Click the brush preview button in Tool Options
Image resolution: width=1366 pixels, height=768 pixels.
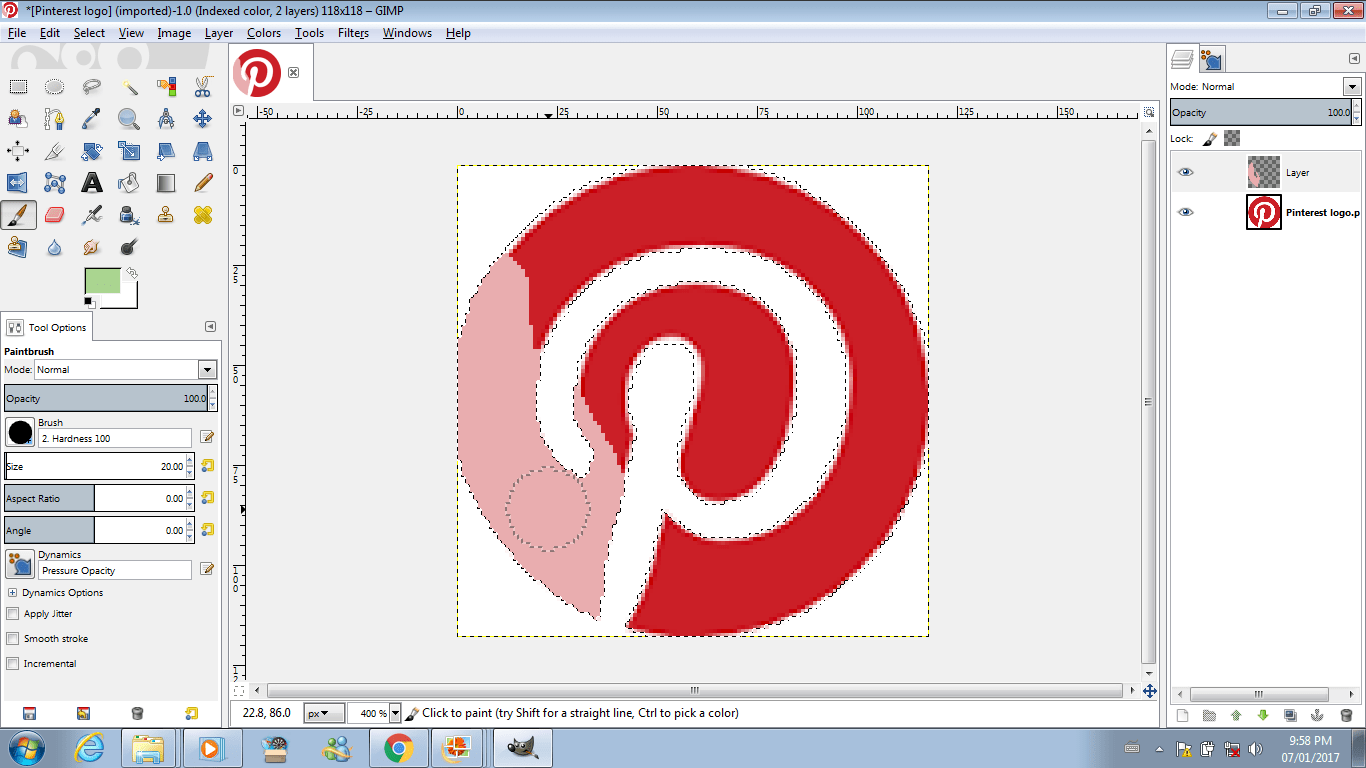(20, 432)
